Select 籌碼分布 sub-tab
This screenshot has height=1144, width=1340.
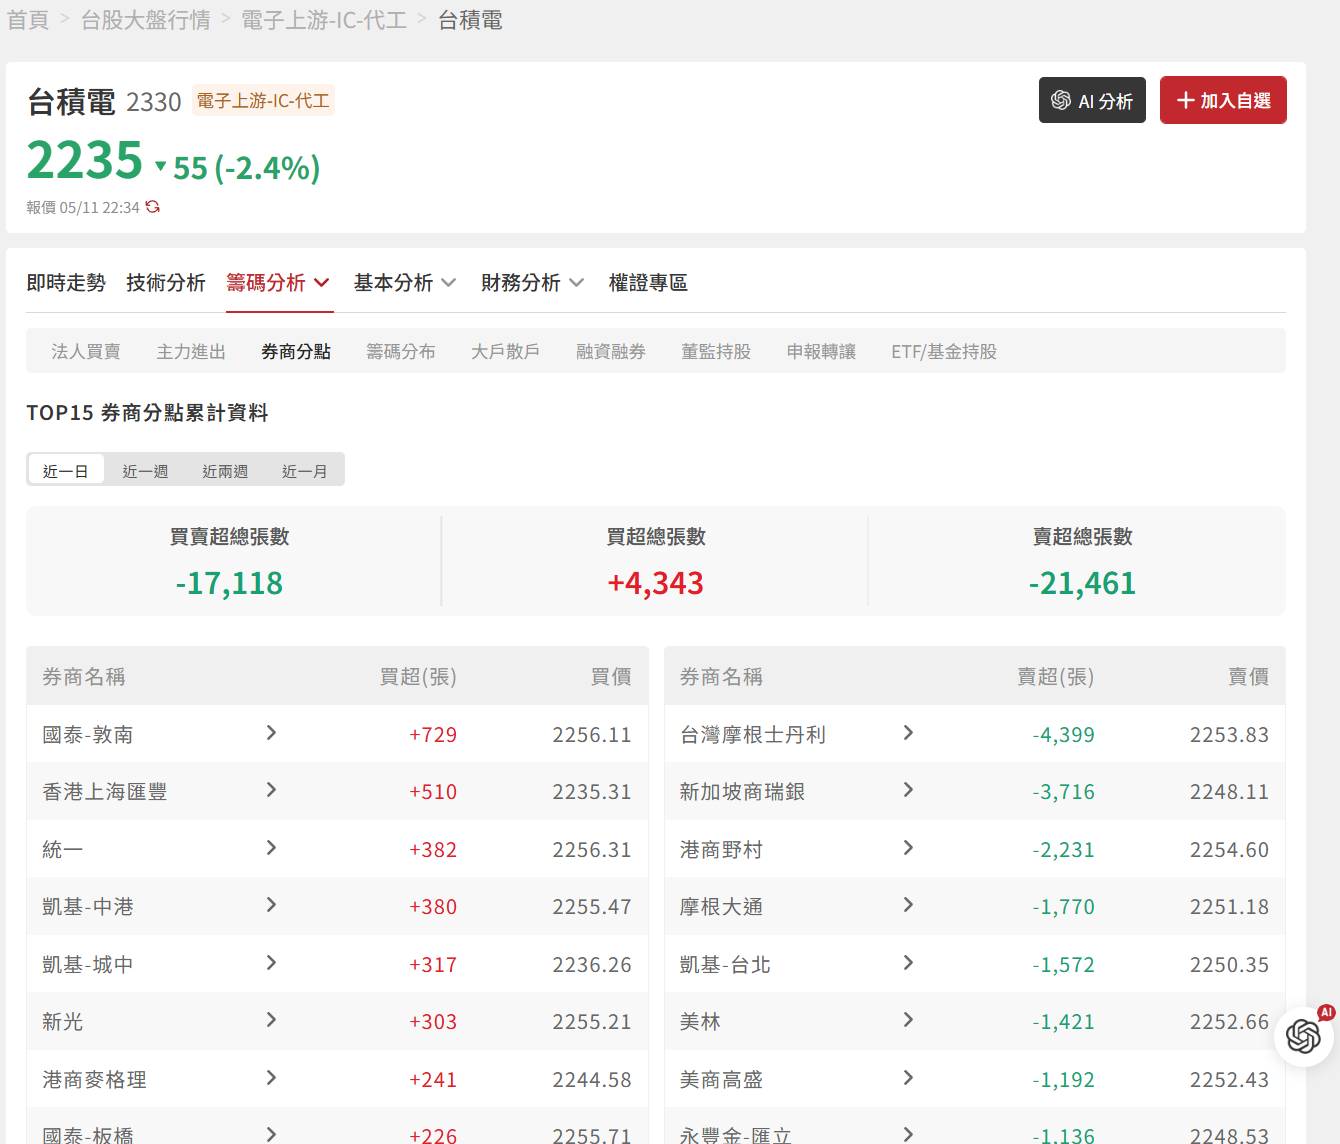[x=401, y=352]
